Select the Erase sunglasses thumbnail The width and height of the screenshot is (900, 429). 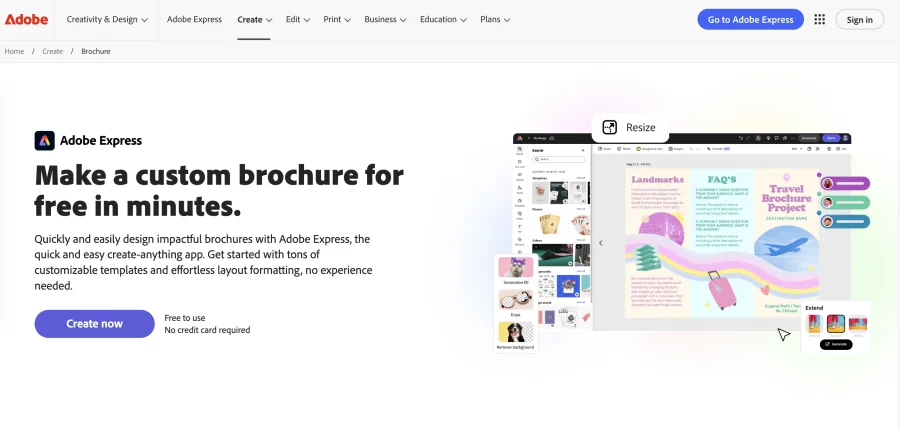515,300
